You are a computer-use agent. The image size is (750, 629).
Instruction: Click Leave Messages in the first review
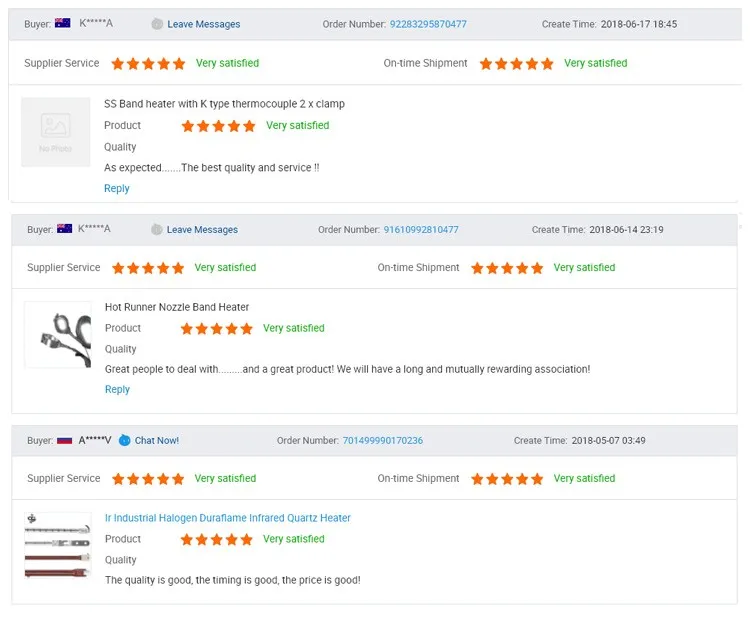204,24
